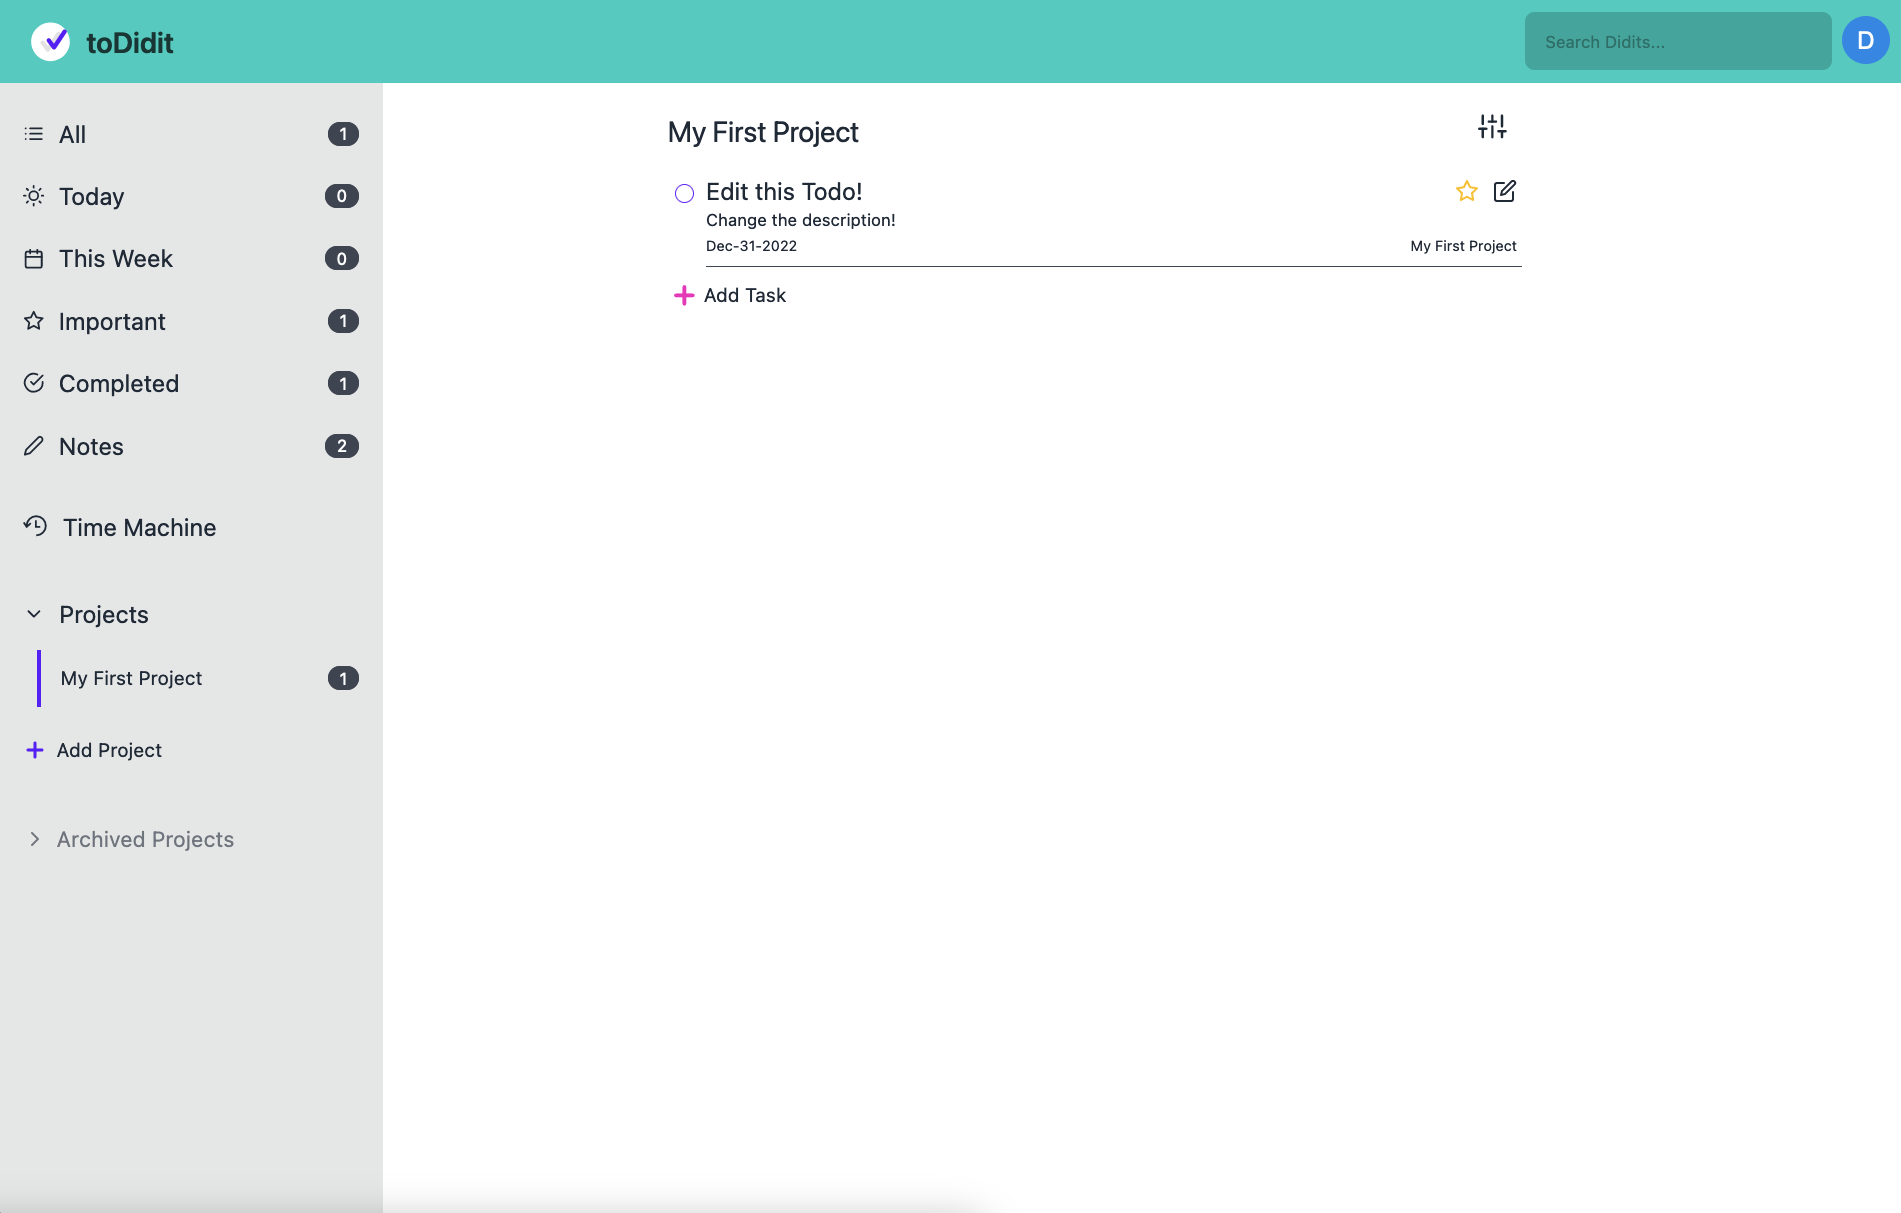Star the 'Edit this Todo!' task
Viewport: 1901px width, 1213px height.
[x=1467, y=191]
